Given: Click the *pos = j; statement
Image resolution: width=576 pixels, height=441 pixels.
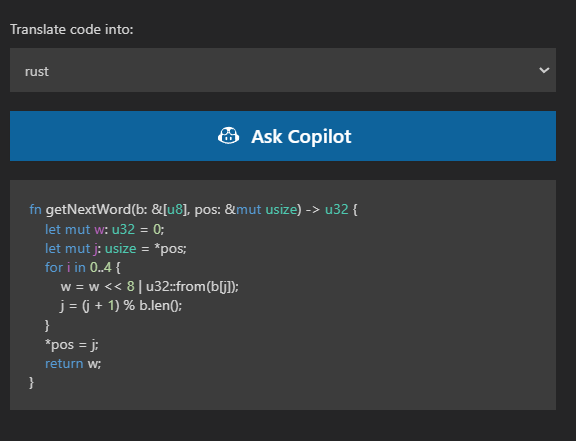Looking at the screenshot, I should pos(72,345).
